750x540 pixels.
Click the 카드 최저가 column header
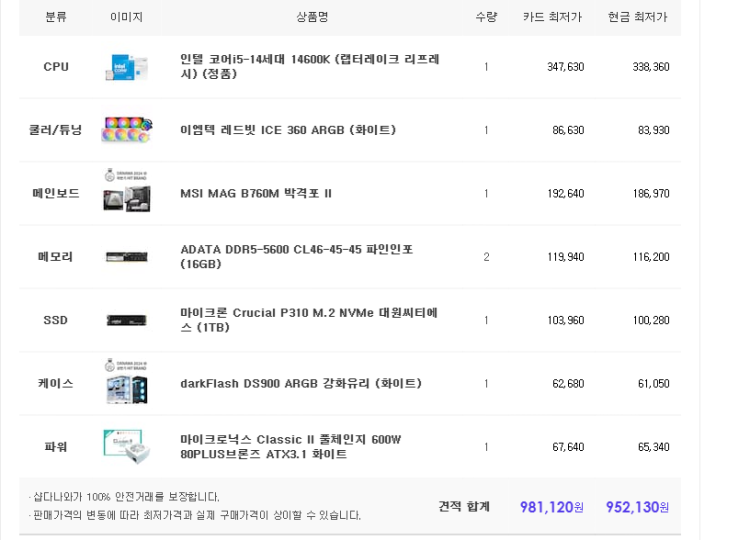point(552,17)
